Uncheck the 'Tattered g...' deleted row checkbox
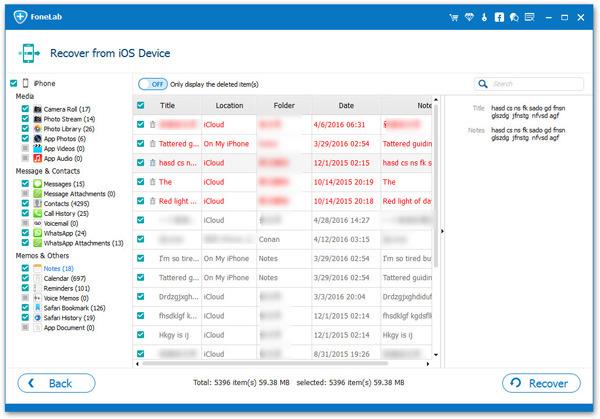Image resolution: width=600 pixels, height=419 pixels. coord(140,143)
